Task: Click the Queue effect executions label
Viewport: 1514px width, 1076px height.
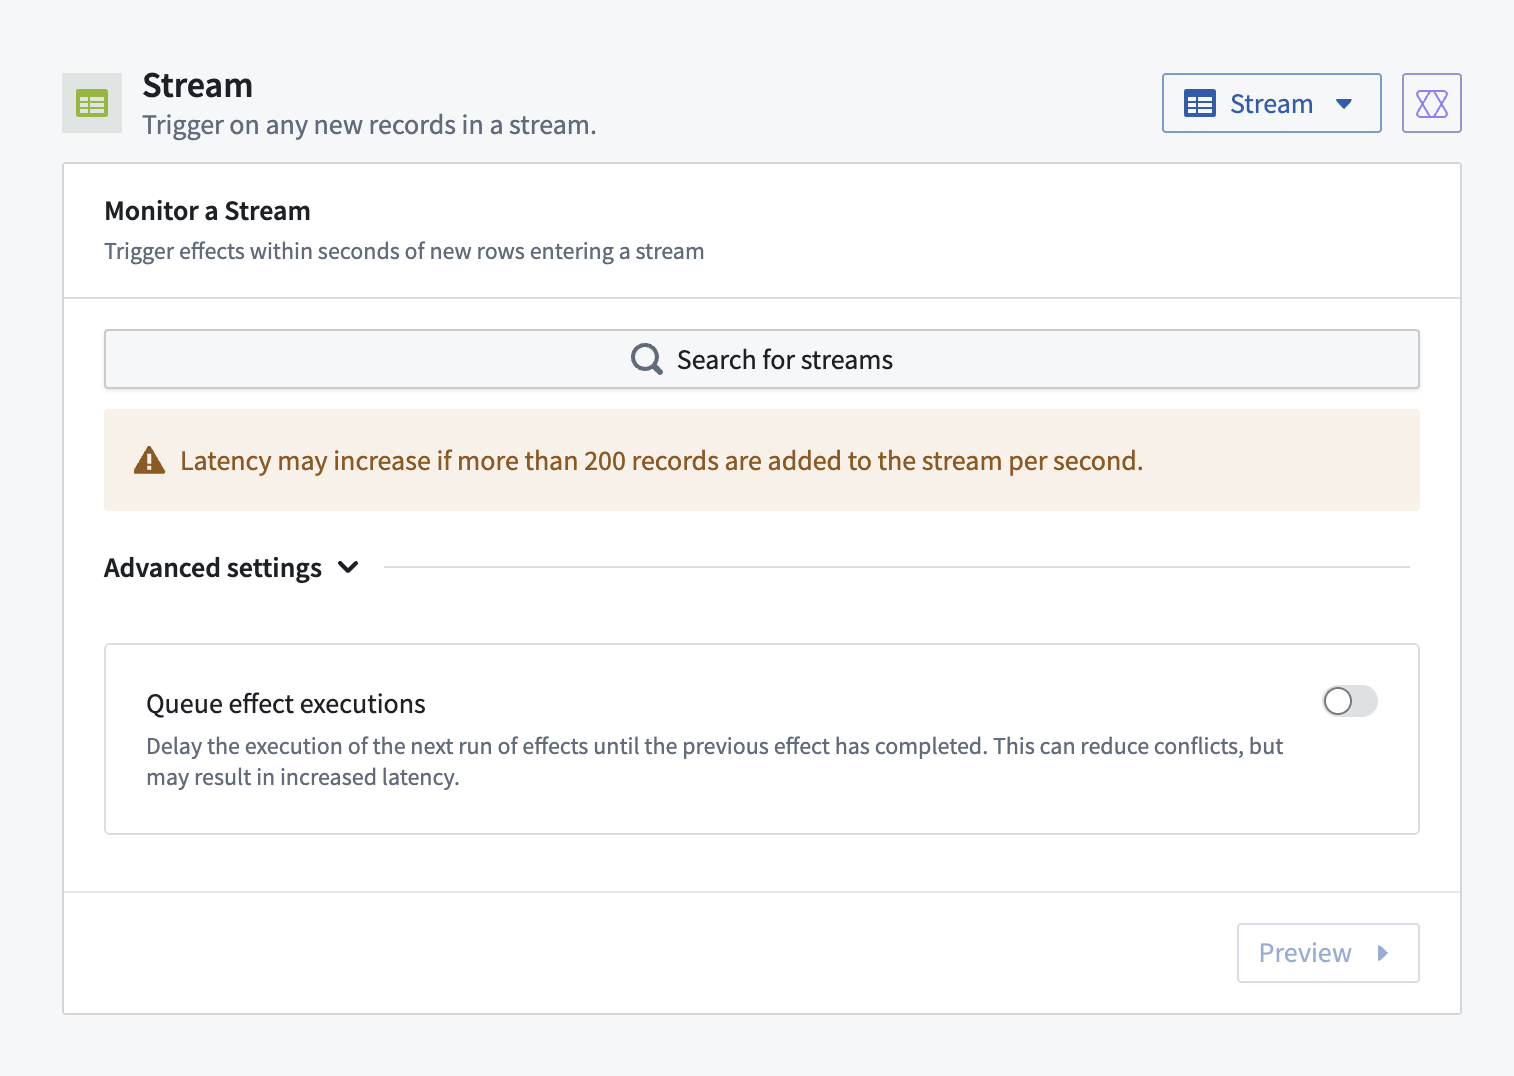Action: click(x=286, y=704)
